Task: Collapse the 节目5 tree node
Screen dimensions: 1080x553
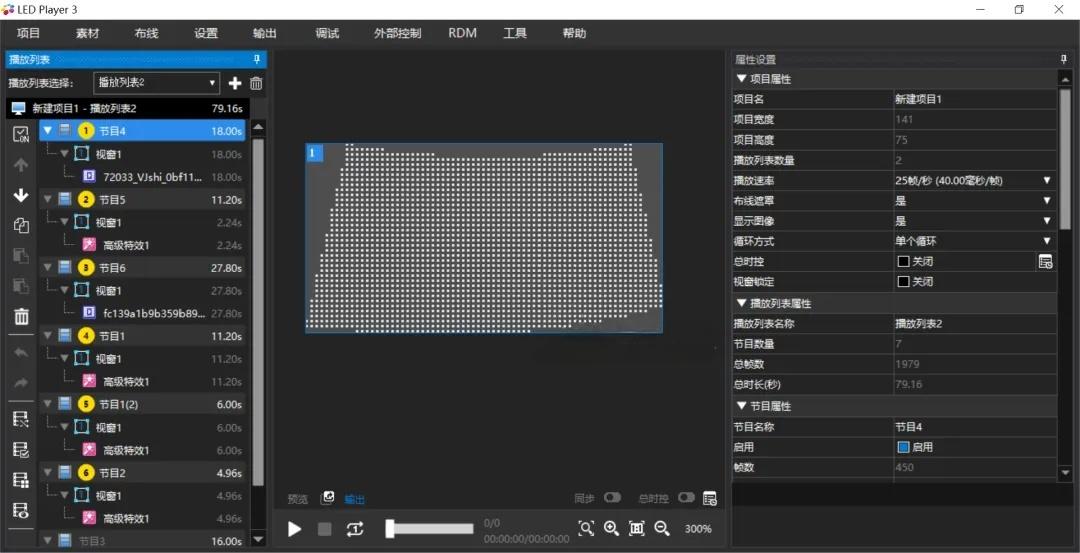Action: [48, 200]
